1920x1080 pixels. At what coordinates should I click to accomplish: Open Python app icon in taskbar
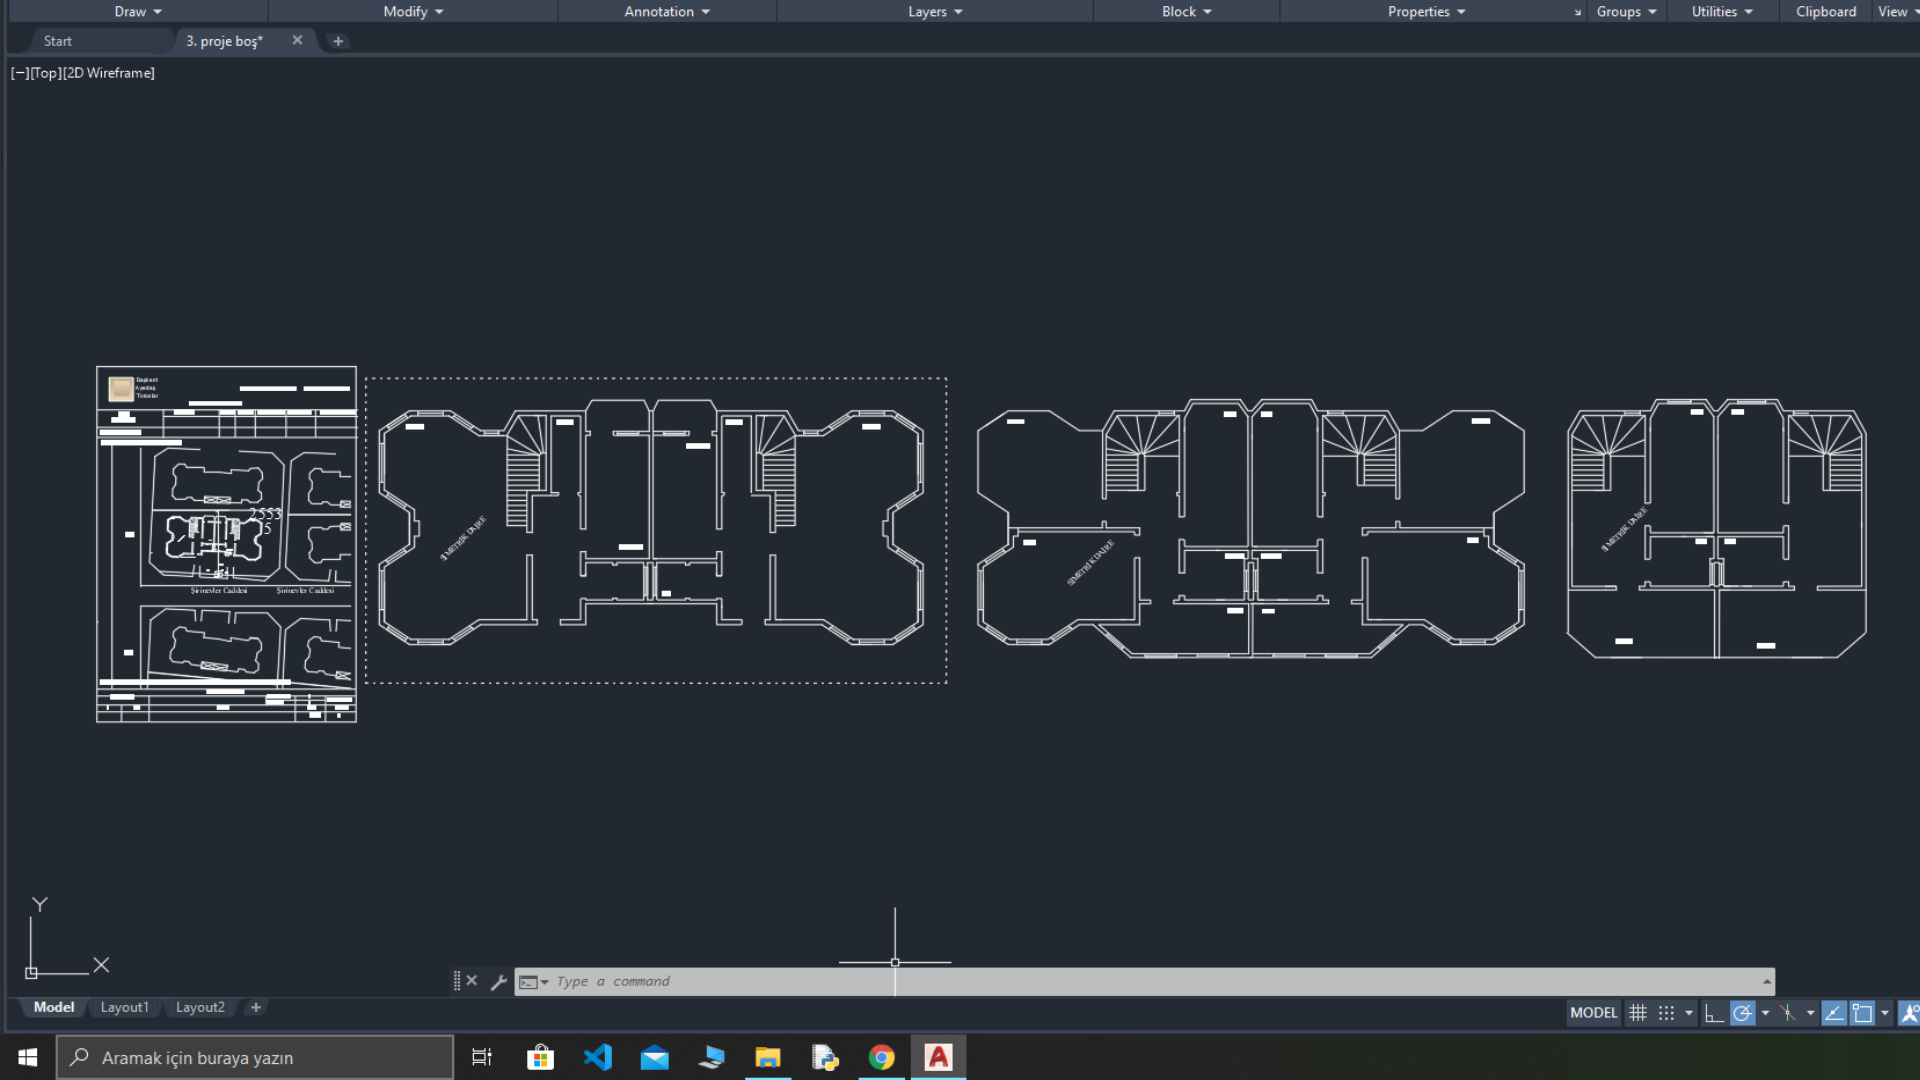pyautogui.click(x=825, y=1057)
